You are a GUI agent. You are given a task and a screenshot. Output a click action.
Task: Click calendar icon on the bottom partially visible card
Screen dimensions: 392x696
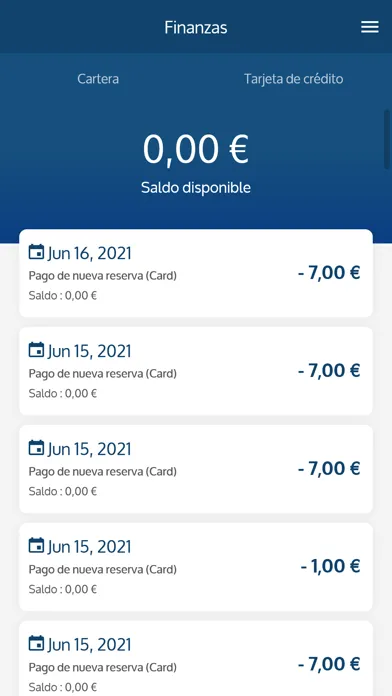[x=36, y=643]
